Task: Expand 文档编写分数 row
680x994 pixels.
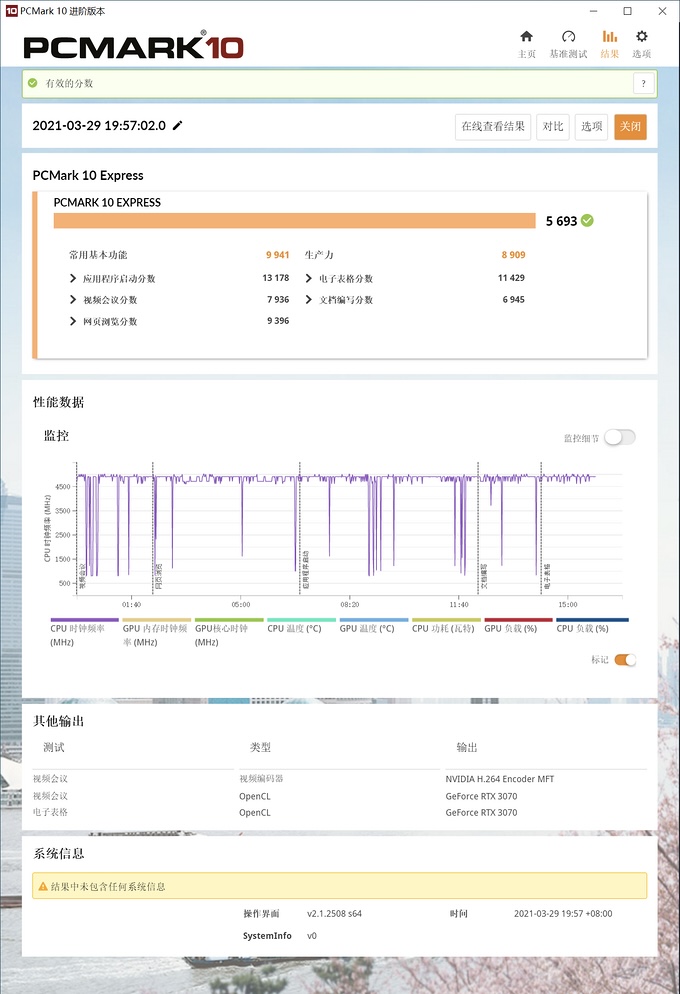Action: click(309, 300)
